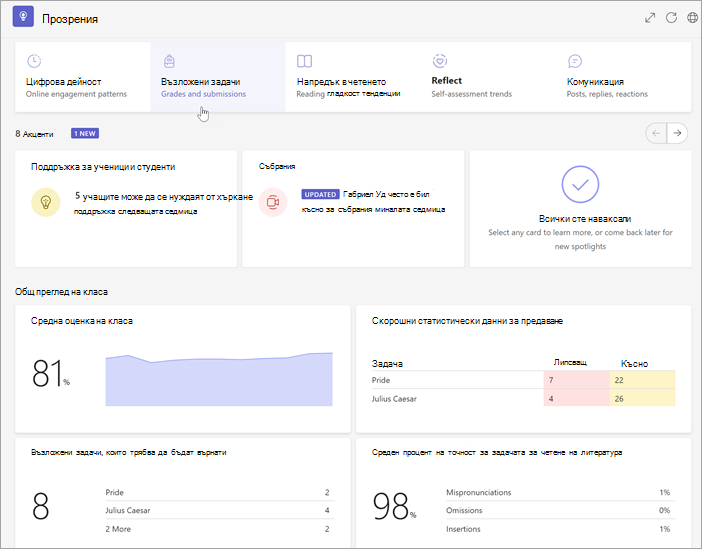Click the checkmark circle all caught up icon

pos(580,184)
